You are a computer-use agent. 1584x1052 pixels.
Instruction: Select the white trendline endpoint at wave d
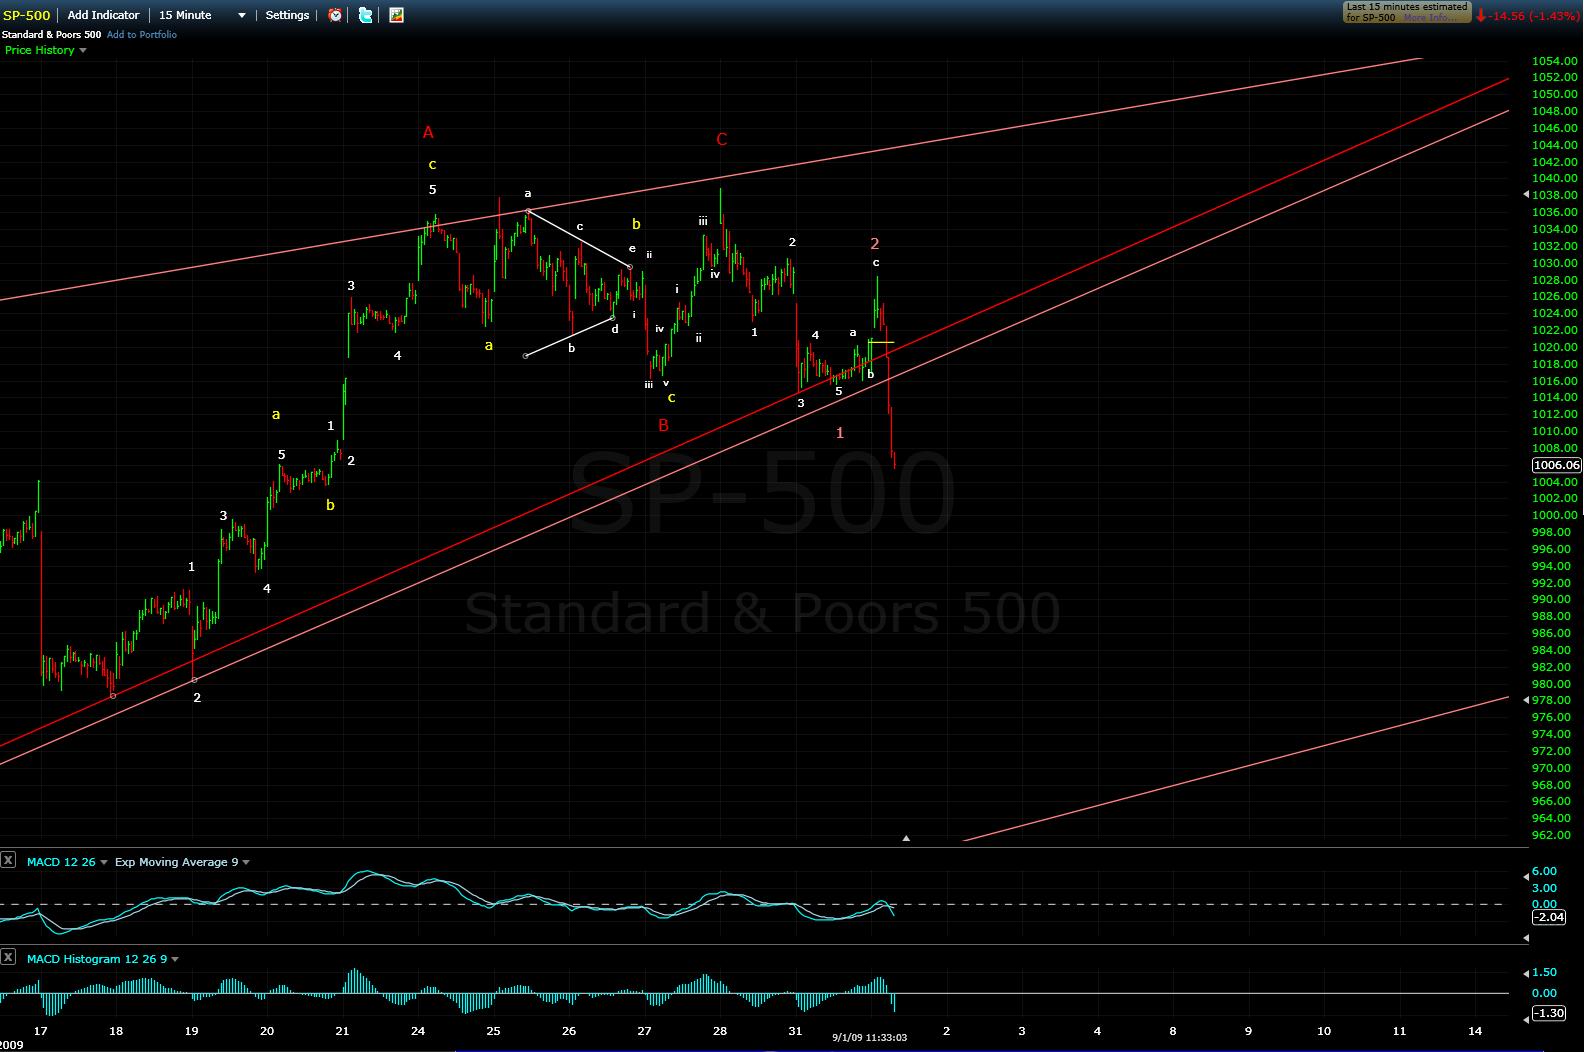pos(613,319)
